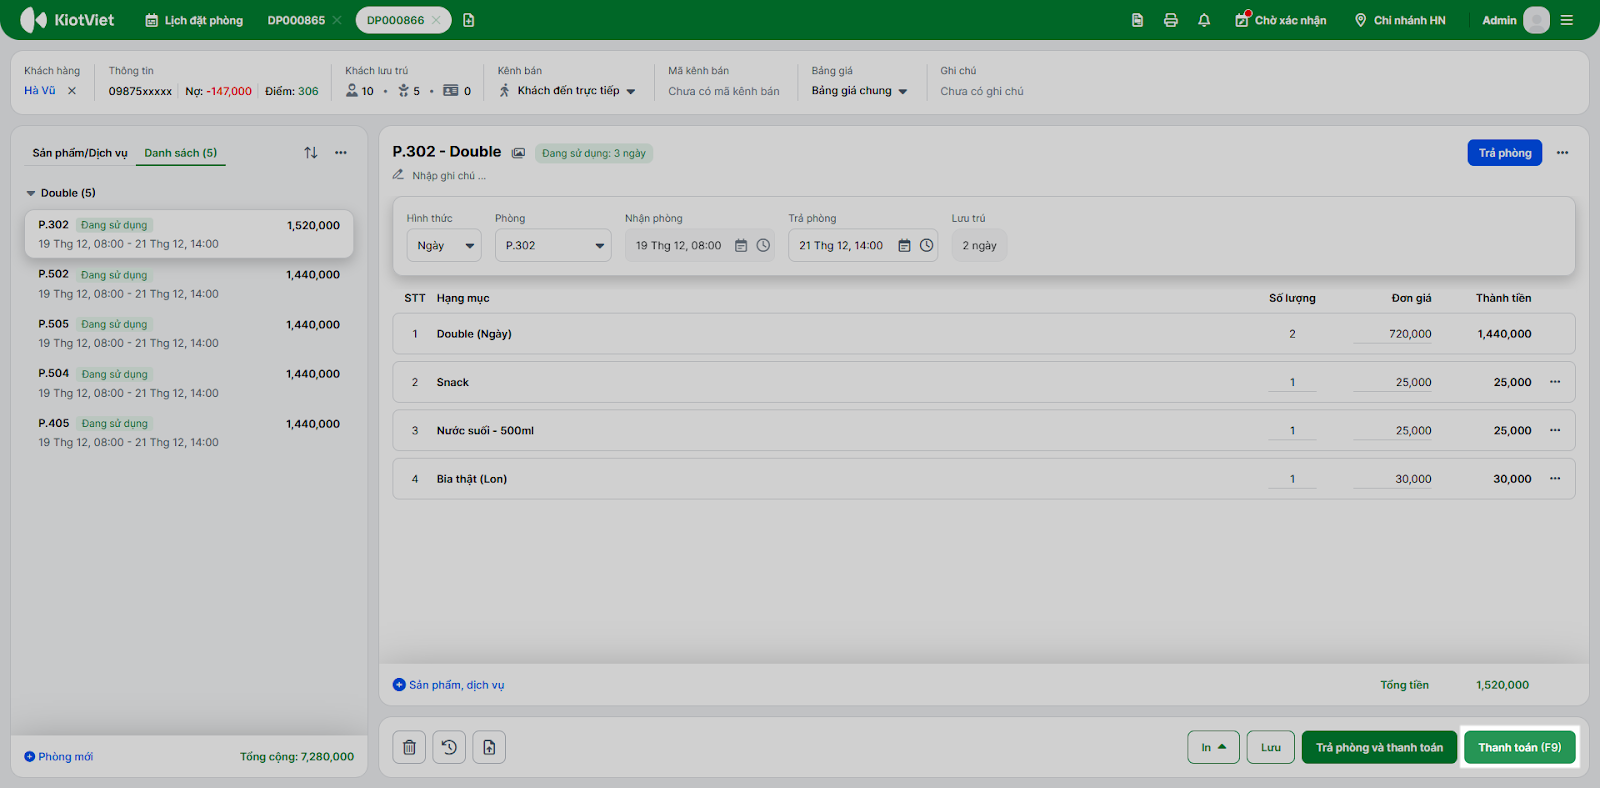Open the check-in date calendar icon
This screenshot has width=1600, height=788.
point(741,246)
